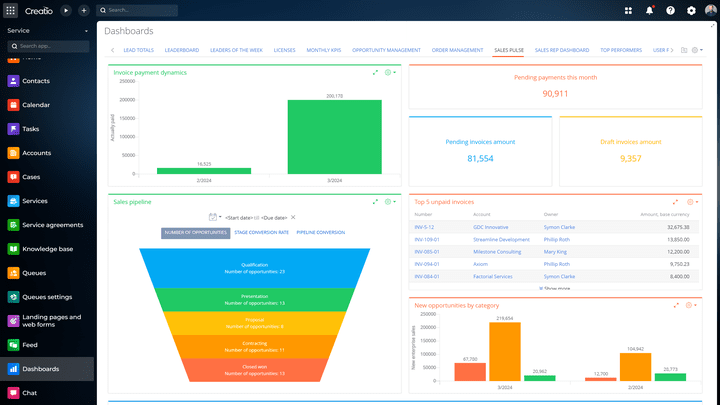Click the notifications bell icon
The height and width of the screenshot is (405, 720).
point(650,10)
